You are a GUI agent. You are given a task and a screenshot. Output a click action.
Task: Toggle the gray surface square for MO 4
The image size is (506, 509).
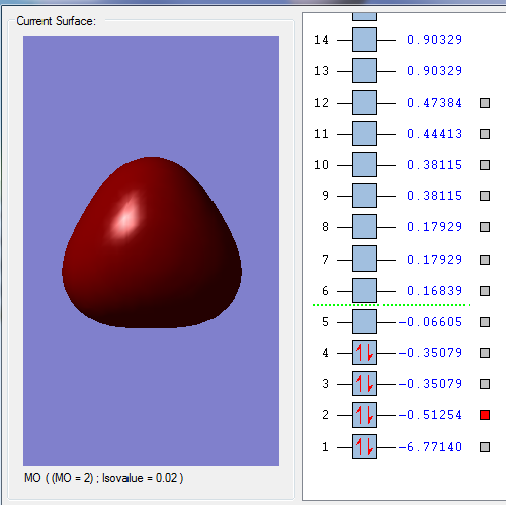(x=485, y=353)
